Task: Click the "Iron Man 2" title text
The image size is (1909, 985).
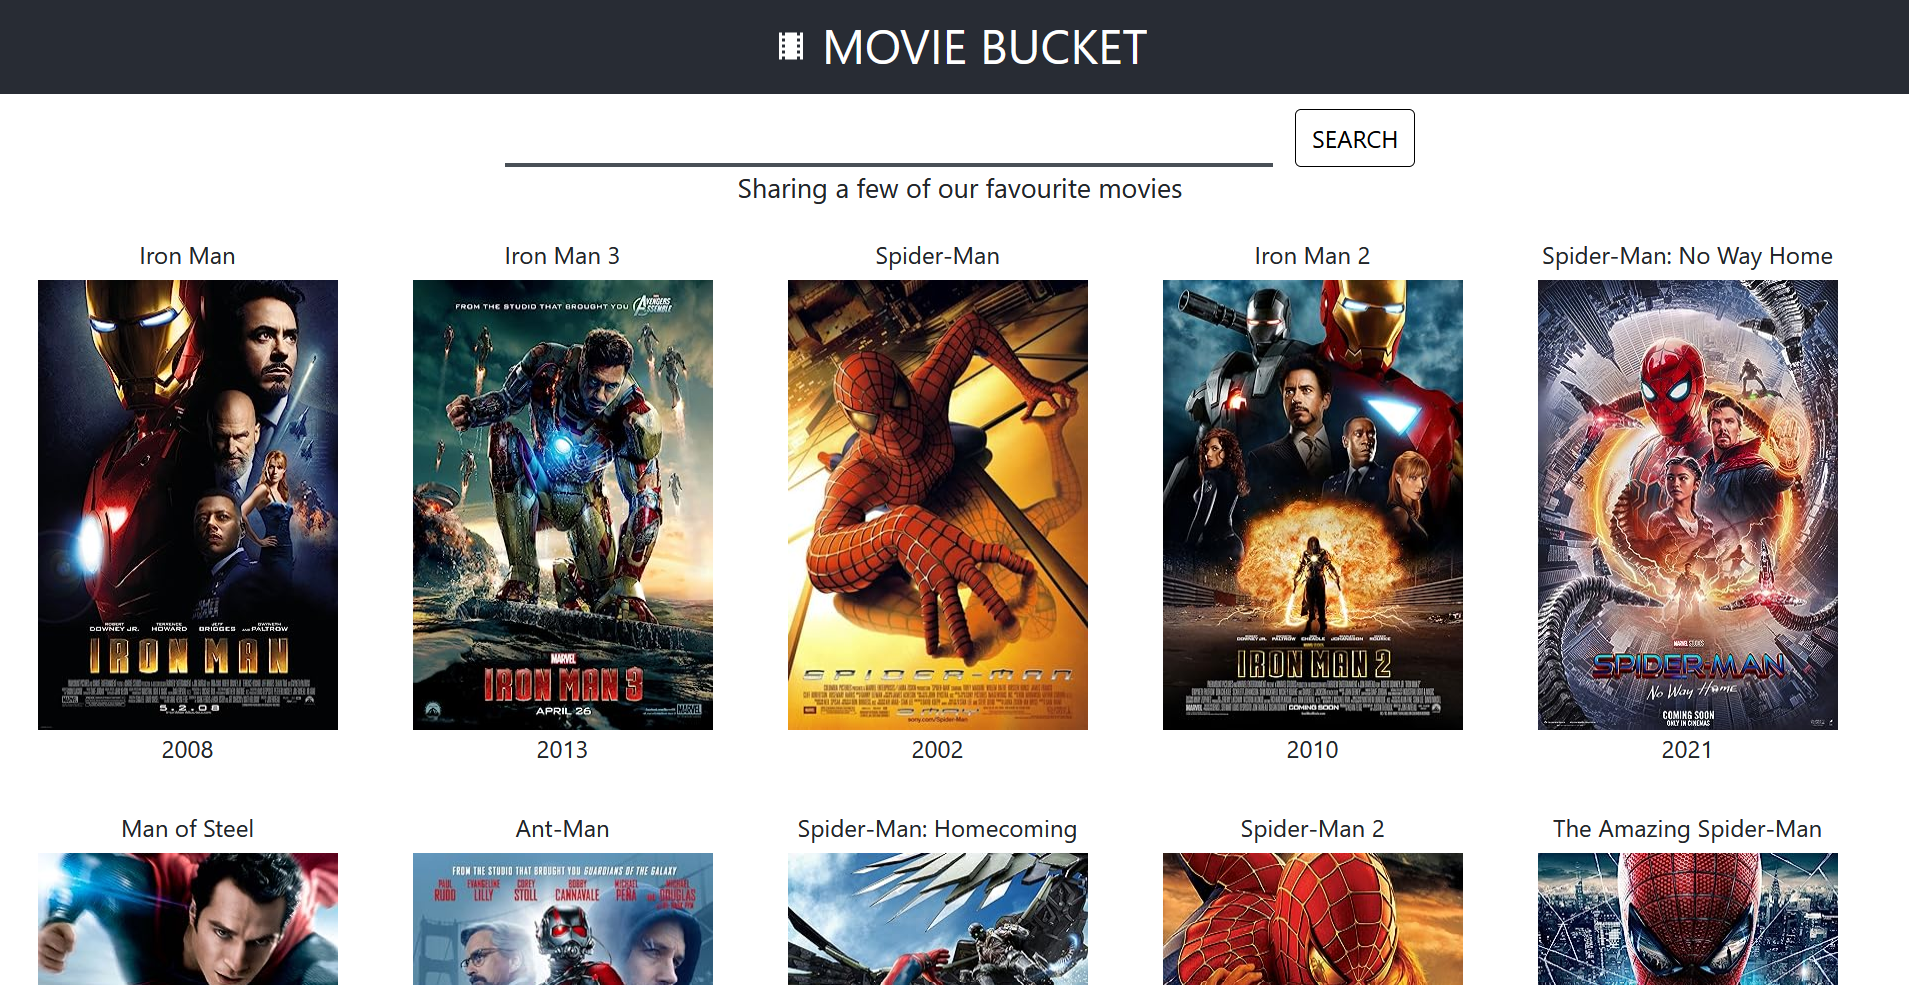Action: (1312, 256)
